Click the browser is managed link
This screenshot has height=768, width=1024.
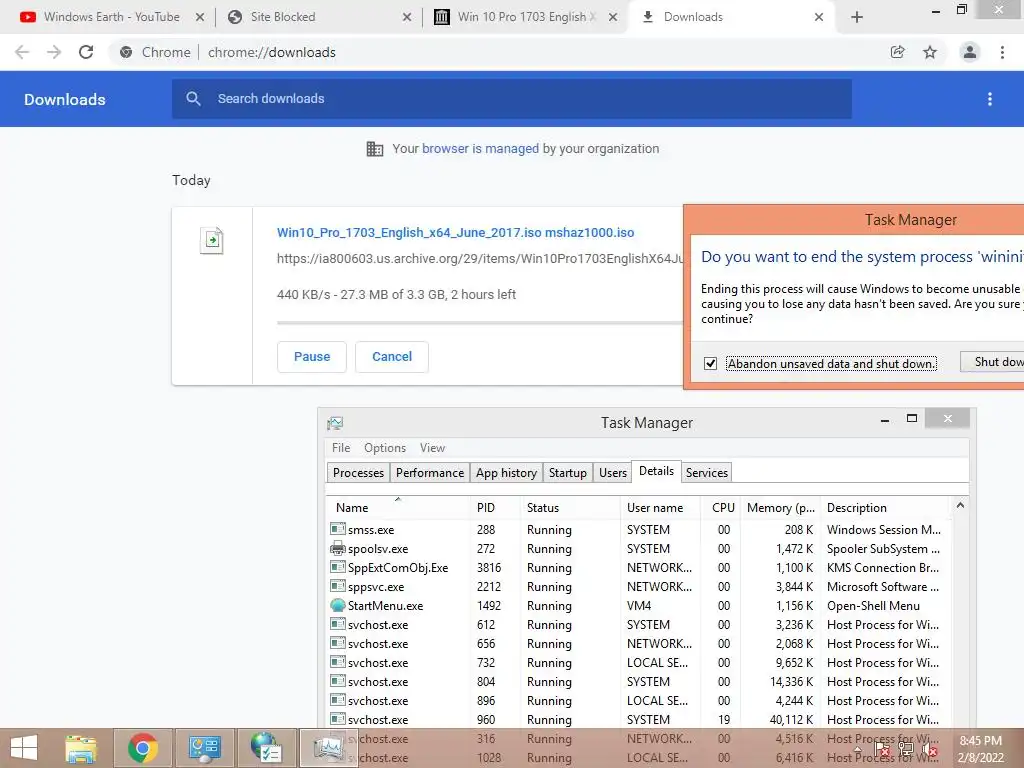click(480, 149)
